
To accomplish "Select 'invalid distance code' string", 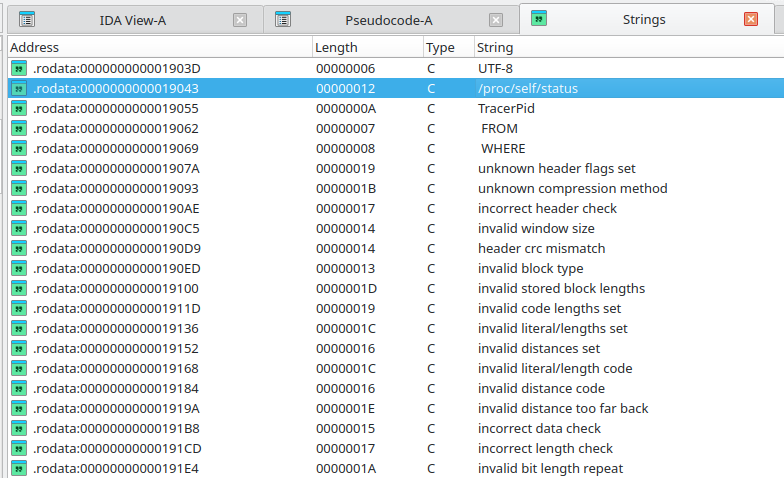I will click(542, 388).
